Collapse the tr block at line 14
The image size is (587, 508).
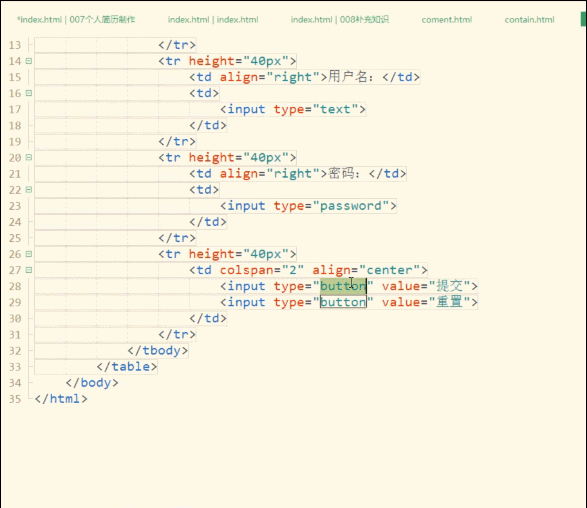tap(29, 61)
